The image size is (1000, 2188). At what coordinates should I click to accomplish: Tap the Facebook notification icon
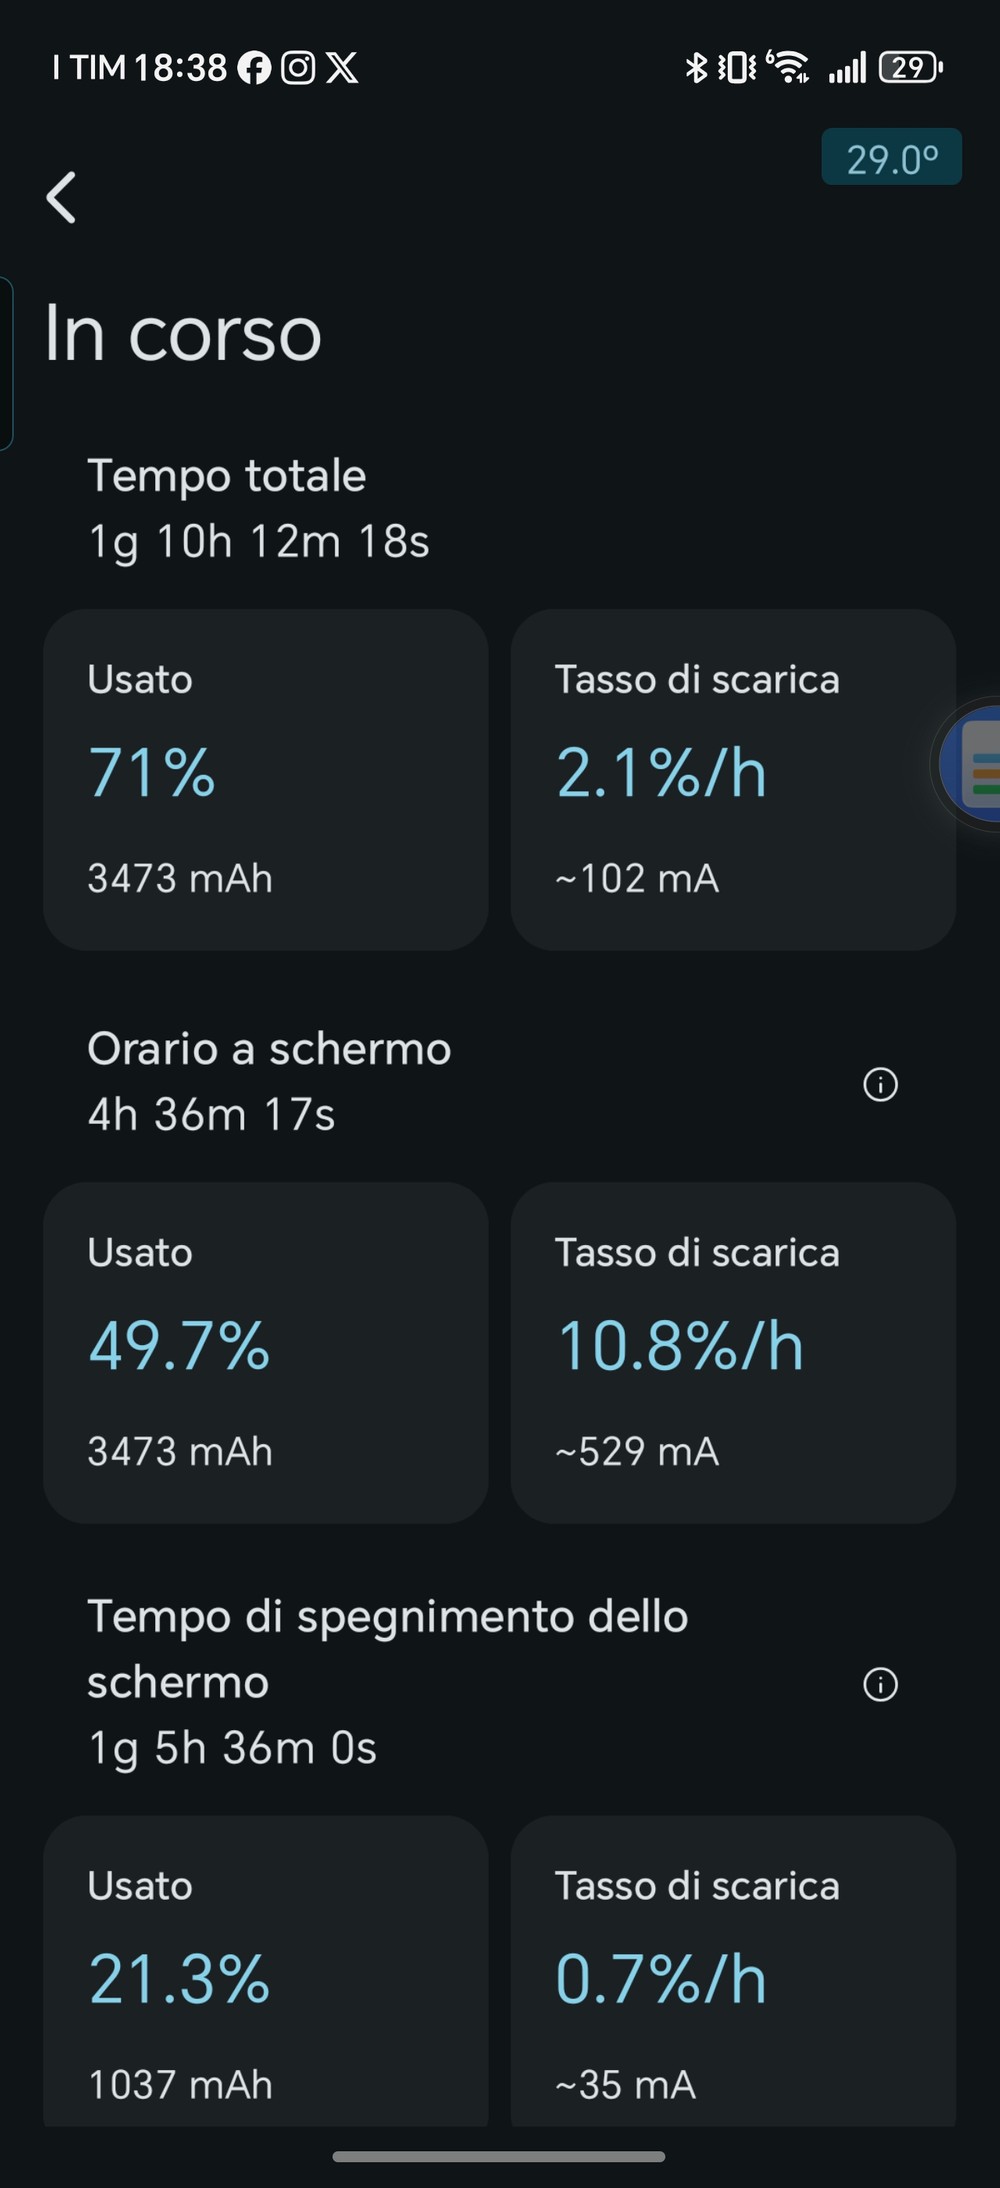[x=254, y=68]
